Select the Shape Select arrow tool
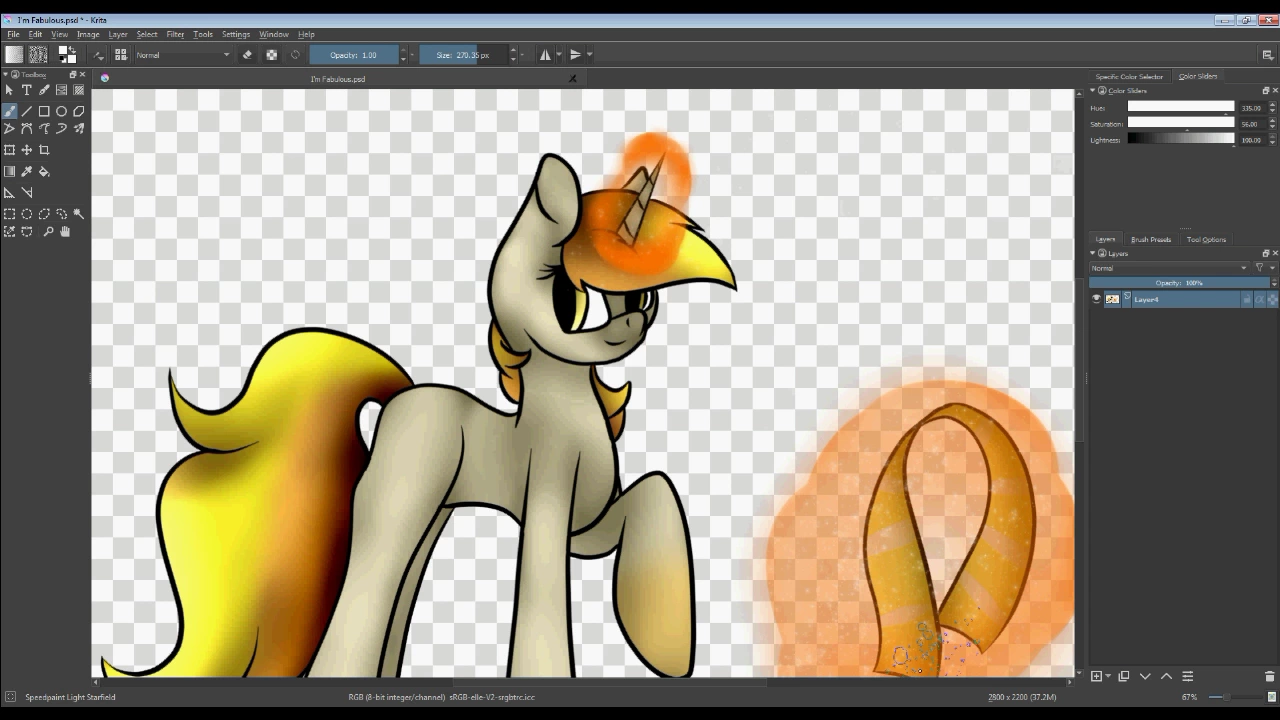This screenshot has height=720, width=1280. (x=10, y=90)
